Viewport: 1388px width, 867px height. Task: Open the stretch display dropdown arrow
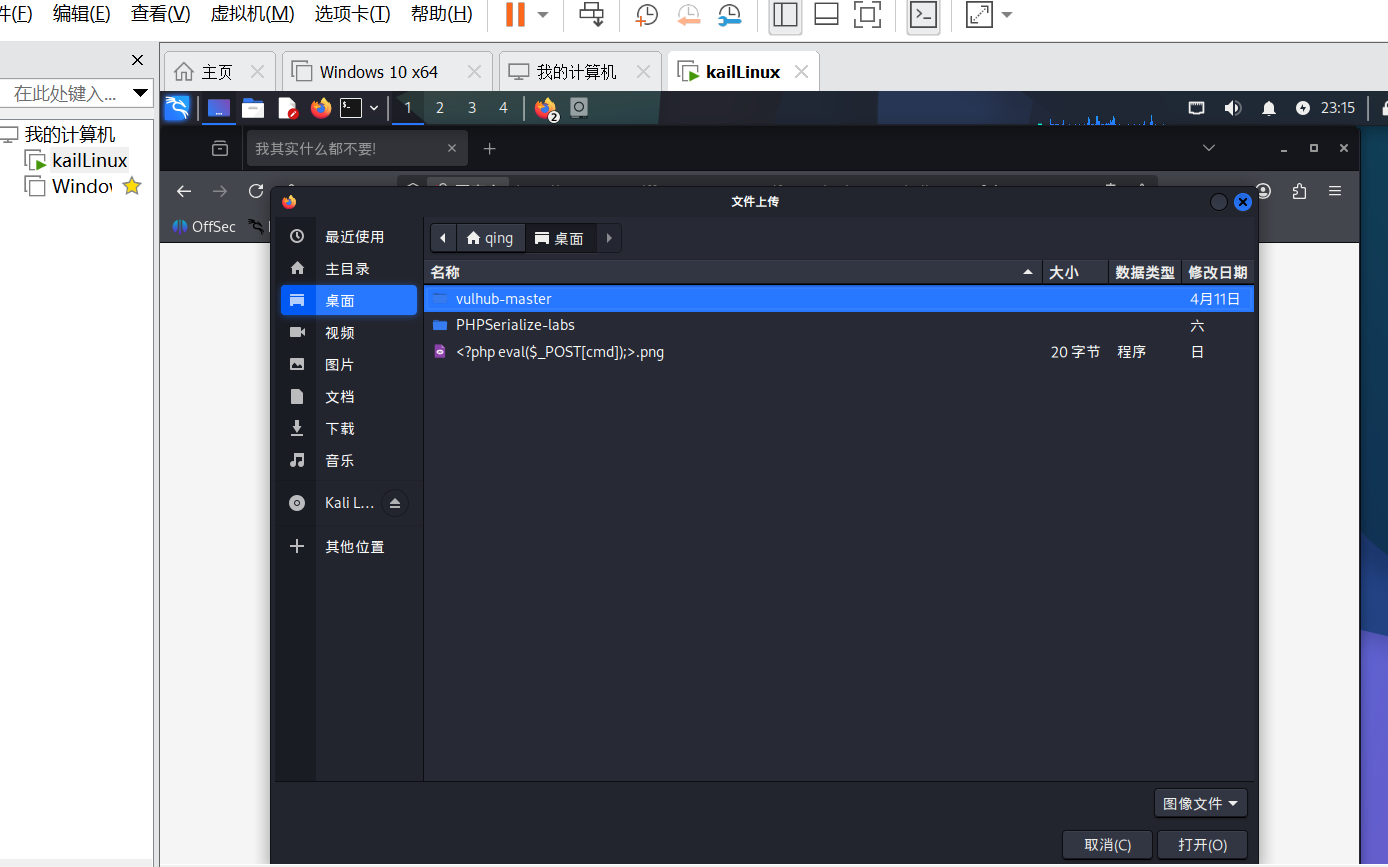[1007, 15]
